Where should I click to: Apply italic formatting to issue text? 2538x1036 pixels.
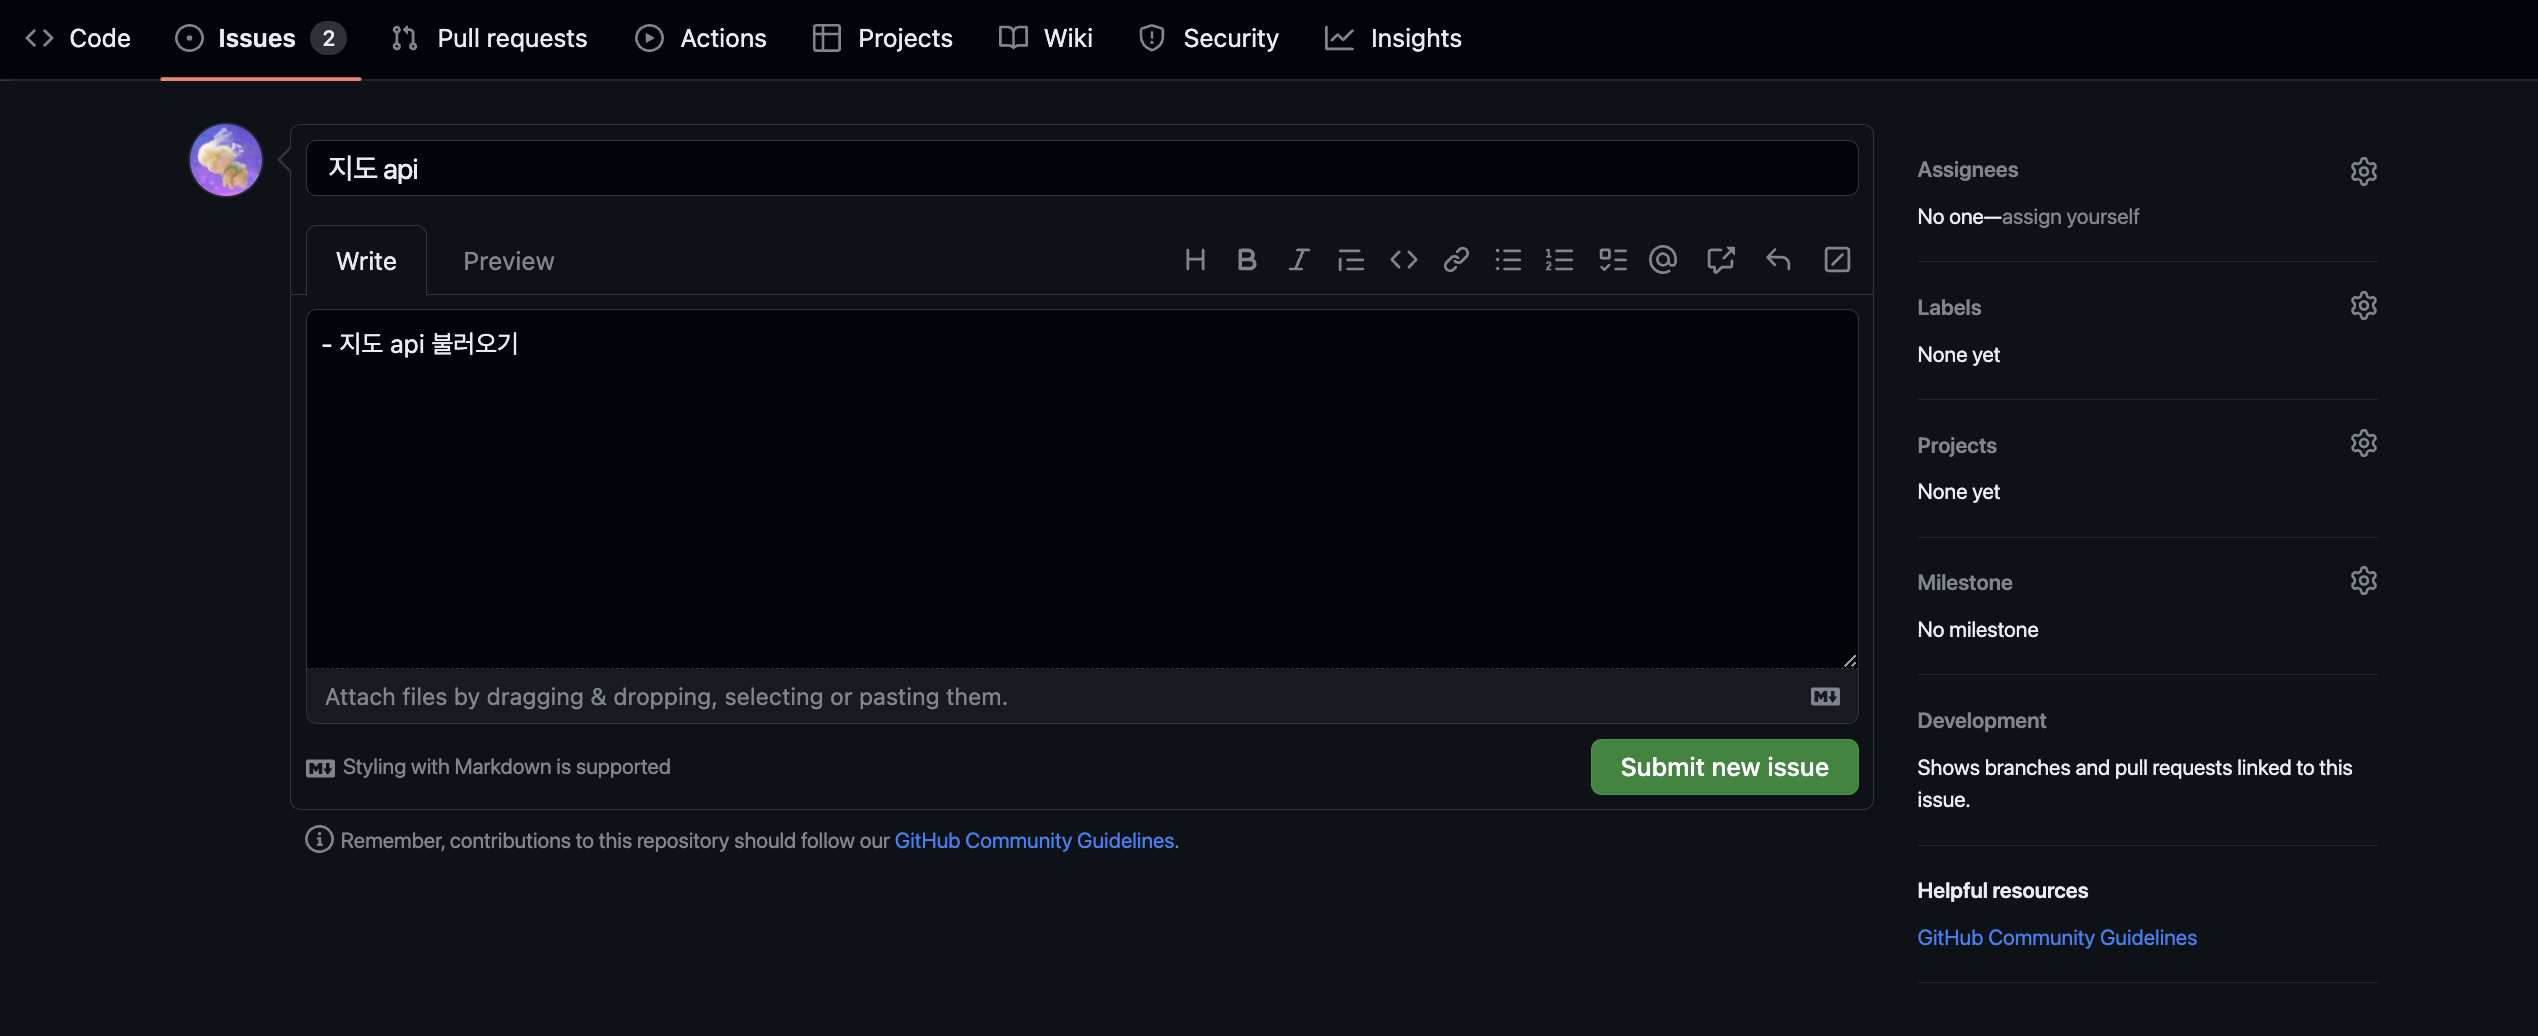point(1298,260)
